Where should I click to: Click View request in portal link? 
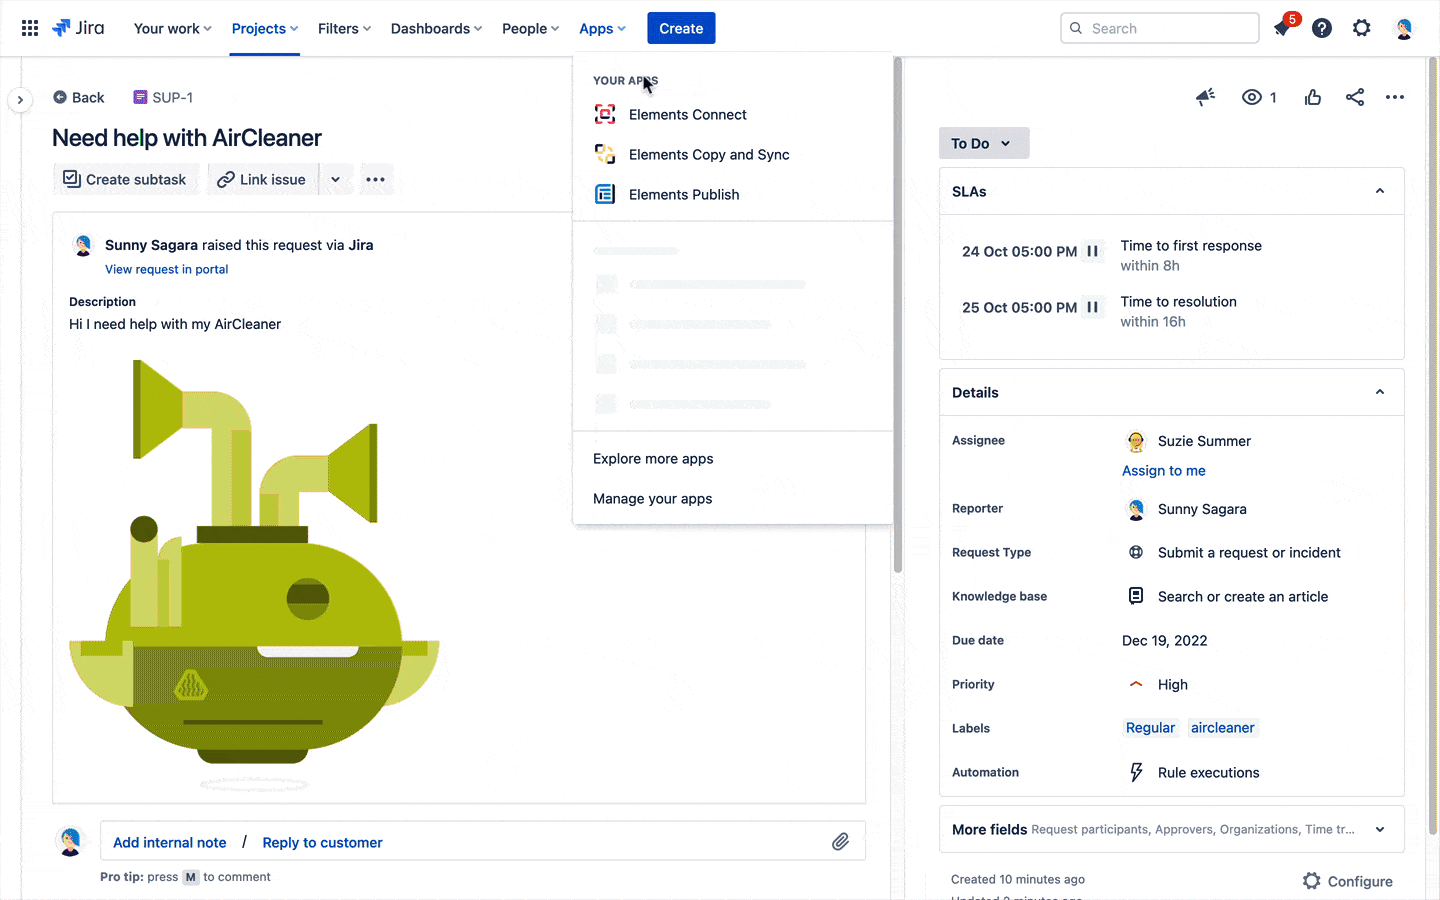click(x=166, y=269)
